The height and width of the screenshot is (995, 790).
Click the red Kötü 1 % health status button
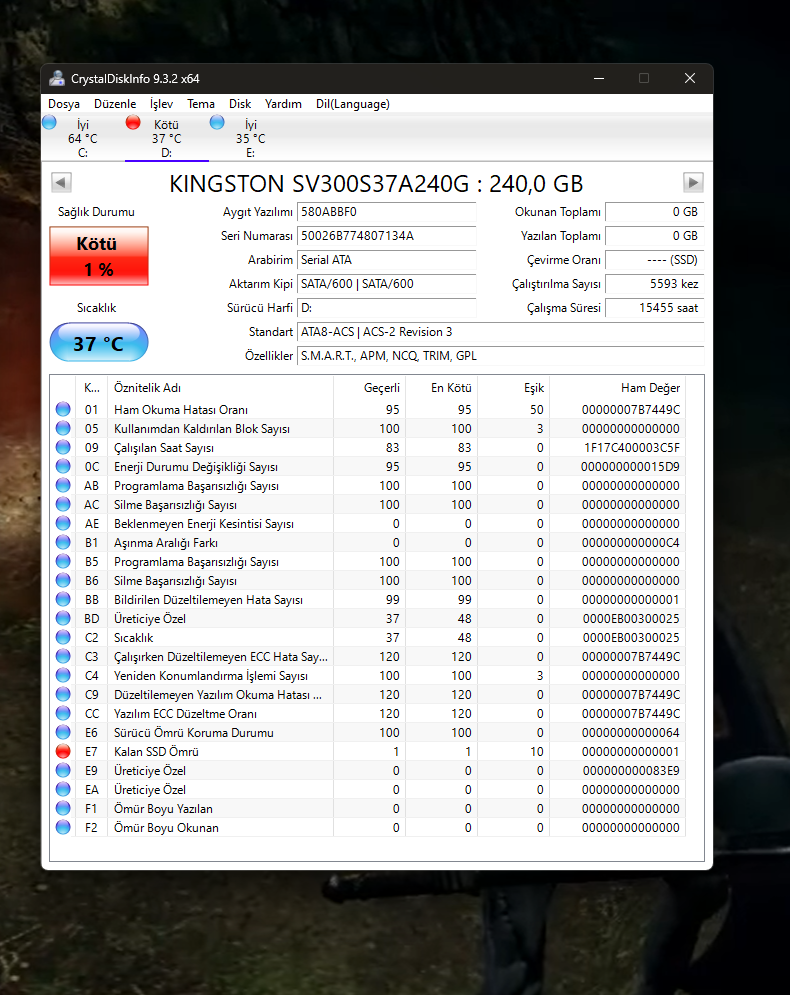coord(99,256)
